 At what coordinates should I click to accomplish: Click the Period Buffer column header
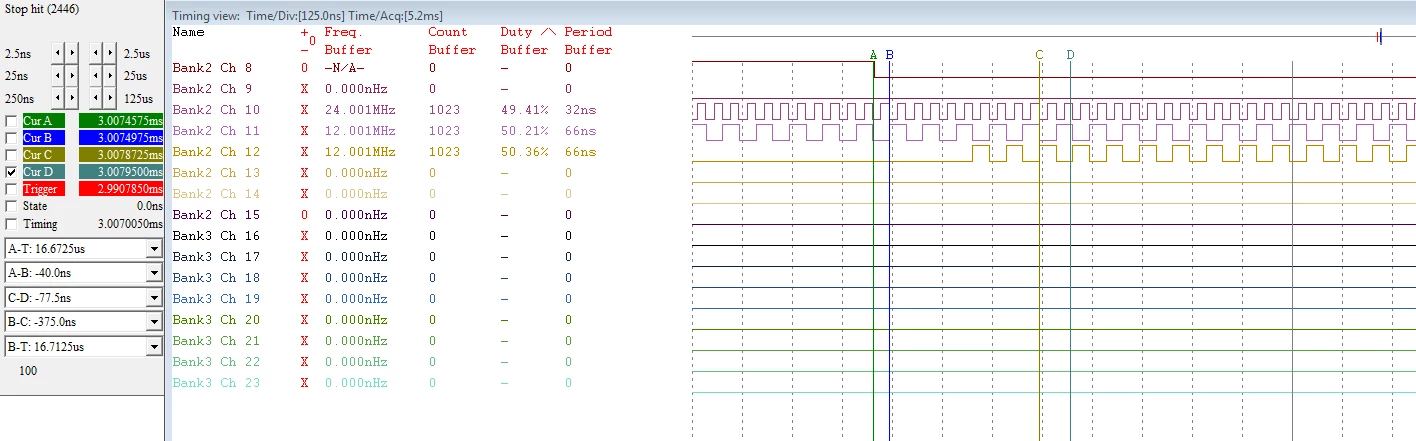588,41
